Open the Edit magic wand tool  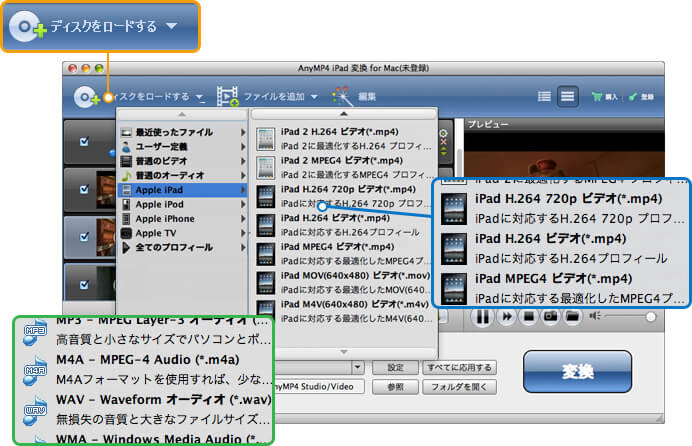click(342, 96)
